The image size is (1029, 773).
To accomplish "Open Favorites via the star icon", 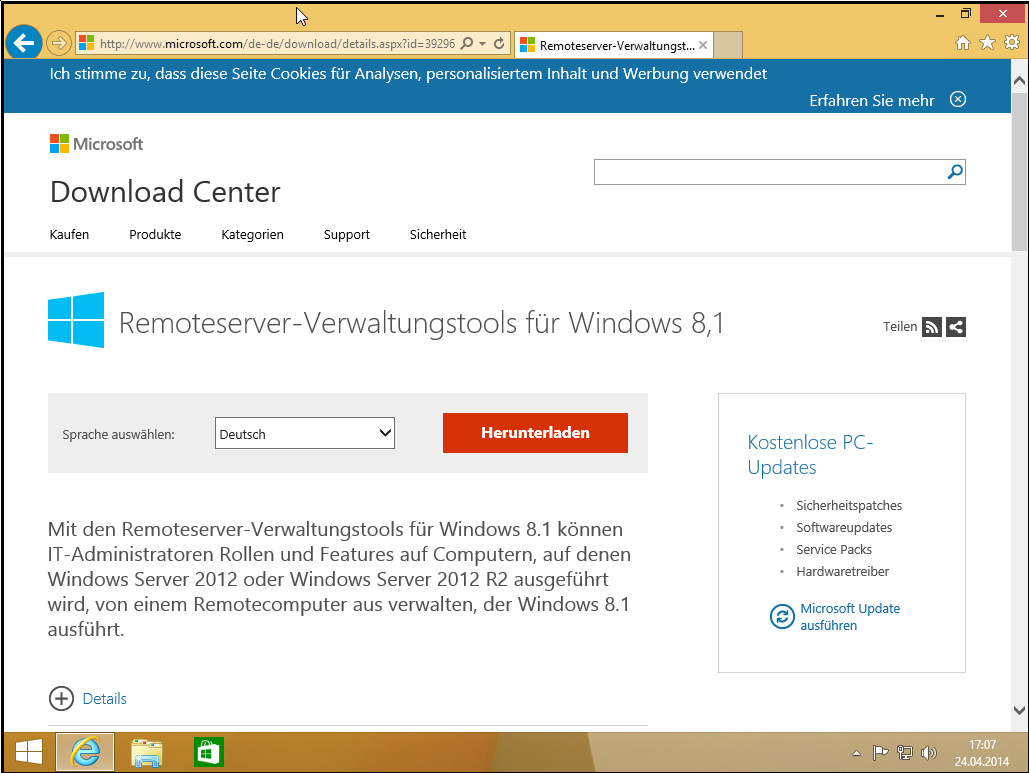I will [987, 43].
